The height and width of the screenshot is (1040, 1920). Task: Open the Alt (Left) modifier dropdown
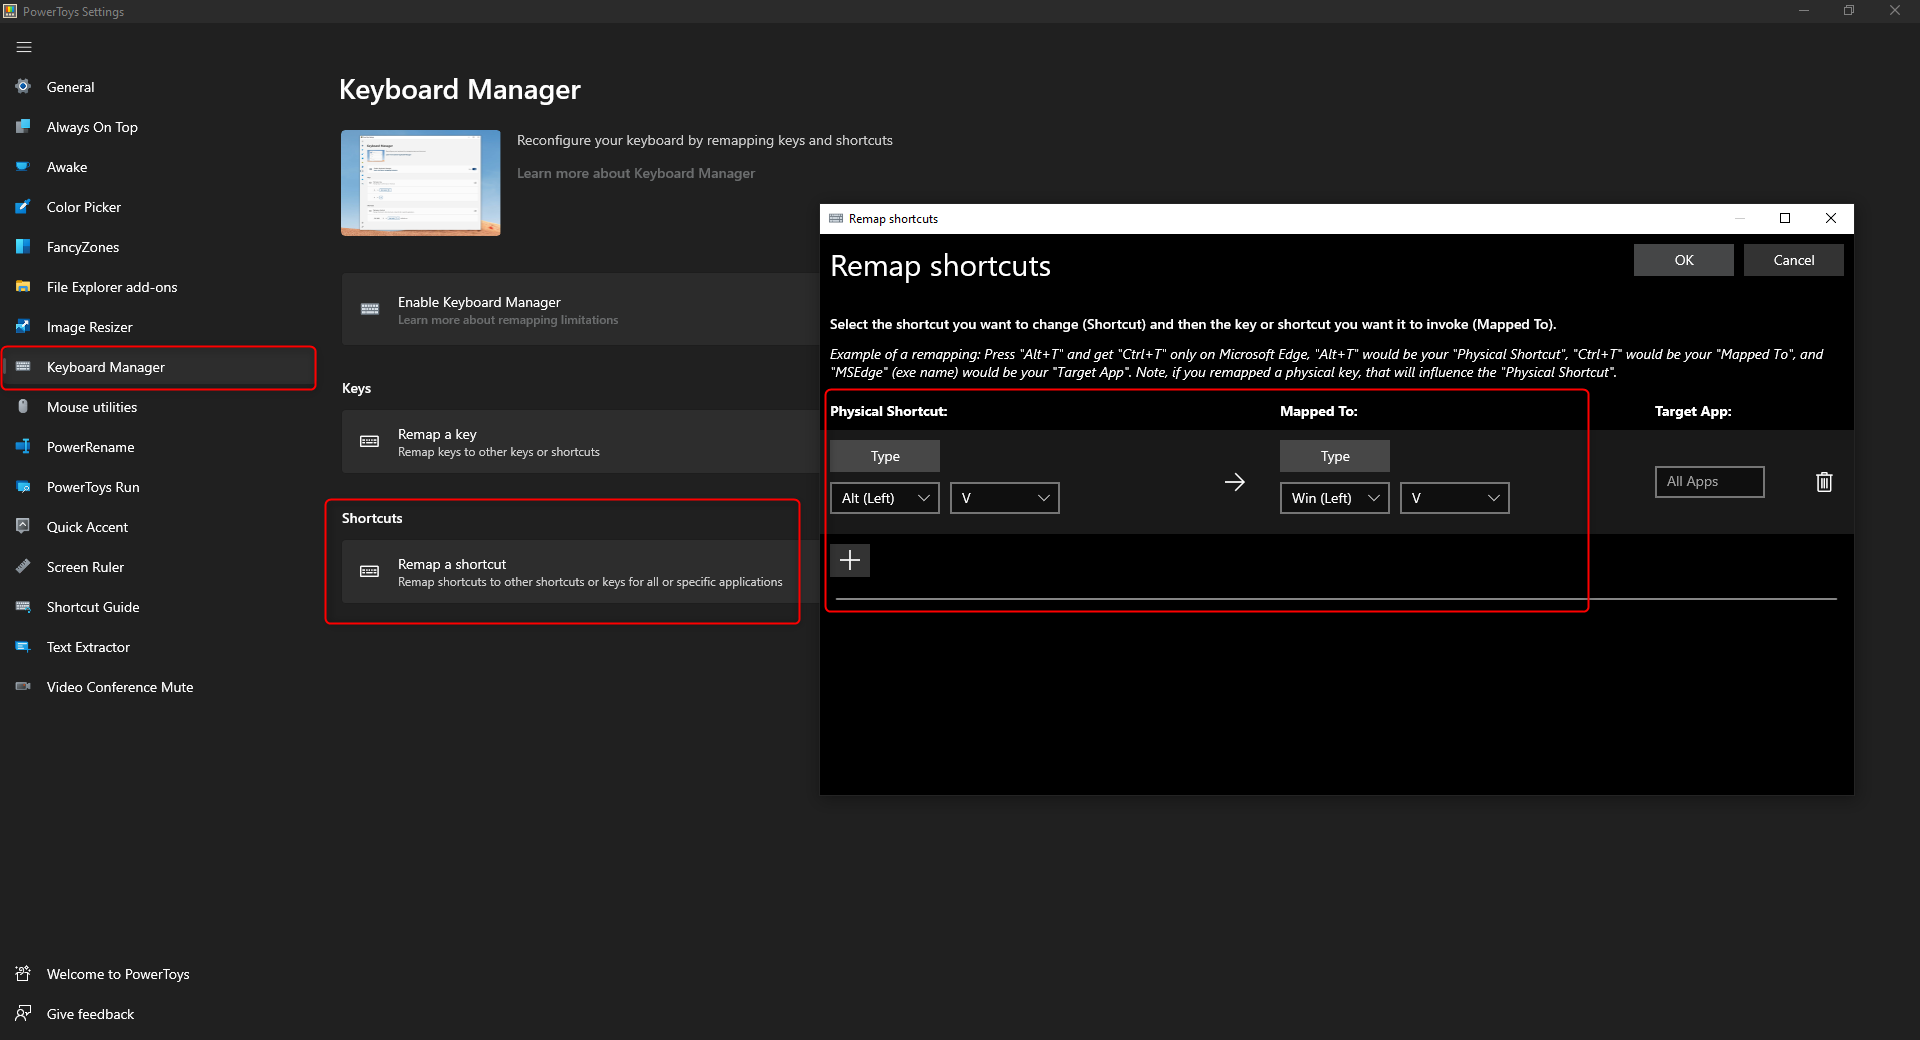tap(885, 498)
